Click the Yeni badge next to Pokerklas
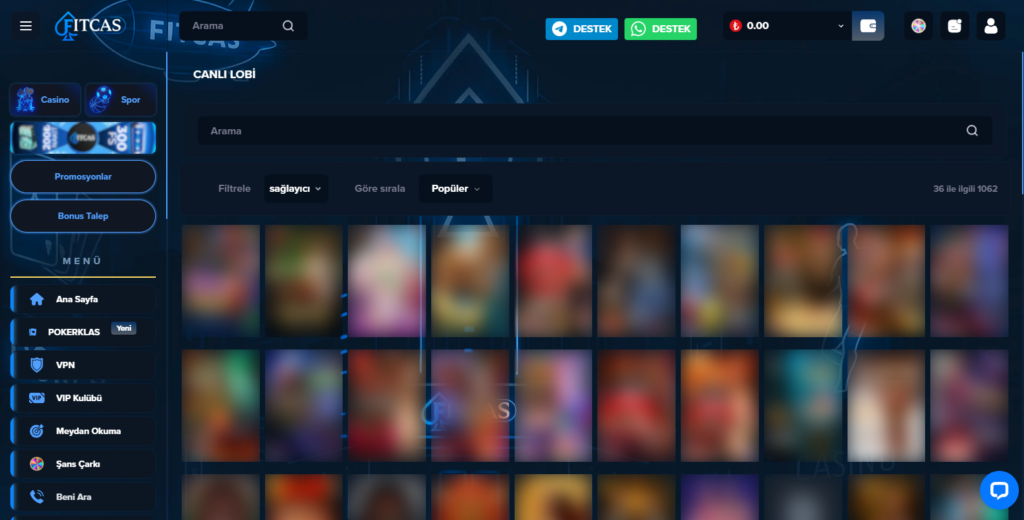This screenshot has height=520, width=1024. (123, 329)
